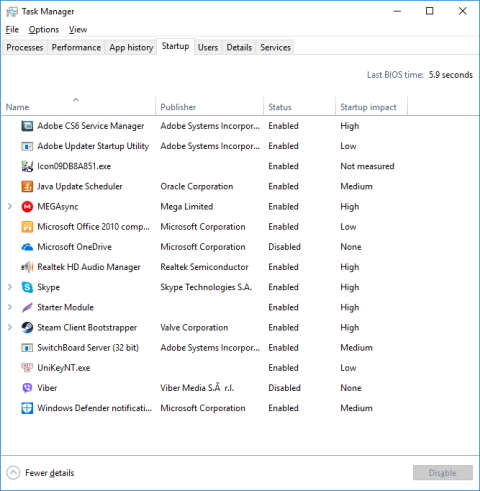Click the Not measured impact cell
Image resolution: width=480 pixels, height=491 pixels.
click(367, 166)
